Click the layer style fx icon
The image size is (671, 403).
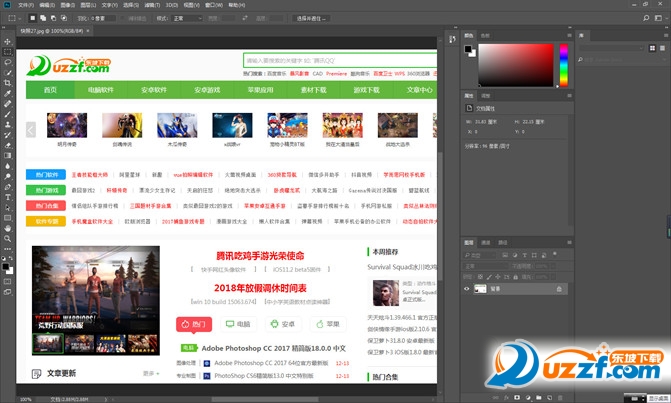[506, 397]
